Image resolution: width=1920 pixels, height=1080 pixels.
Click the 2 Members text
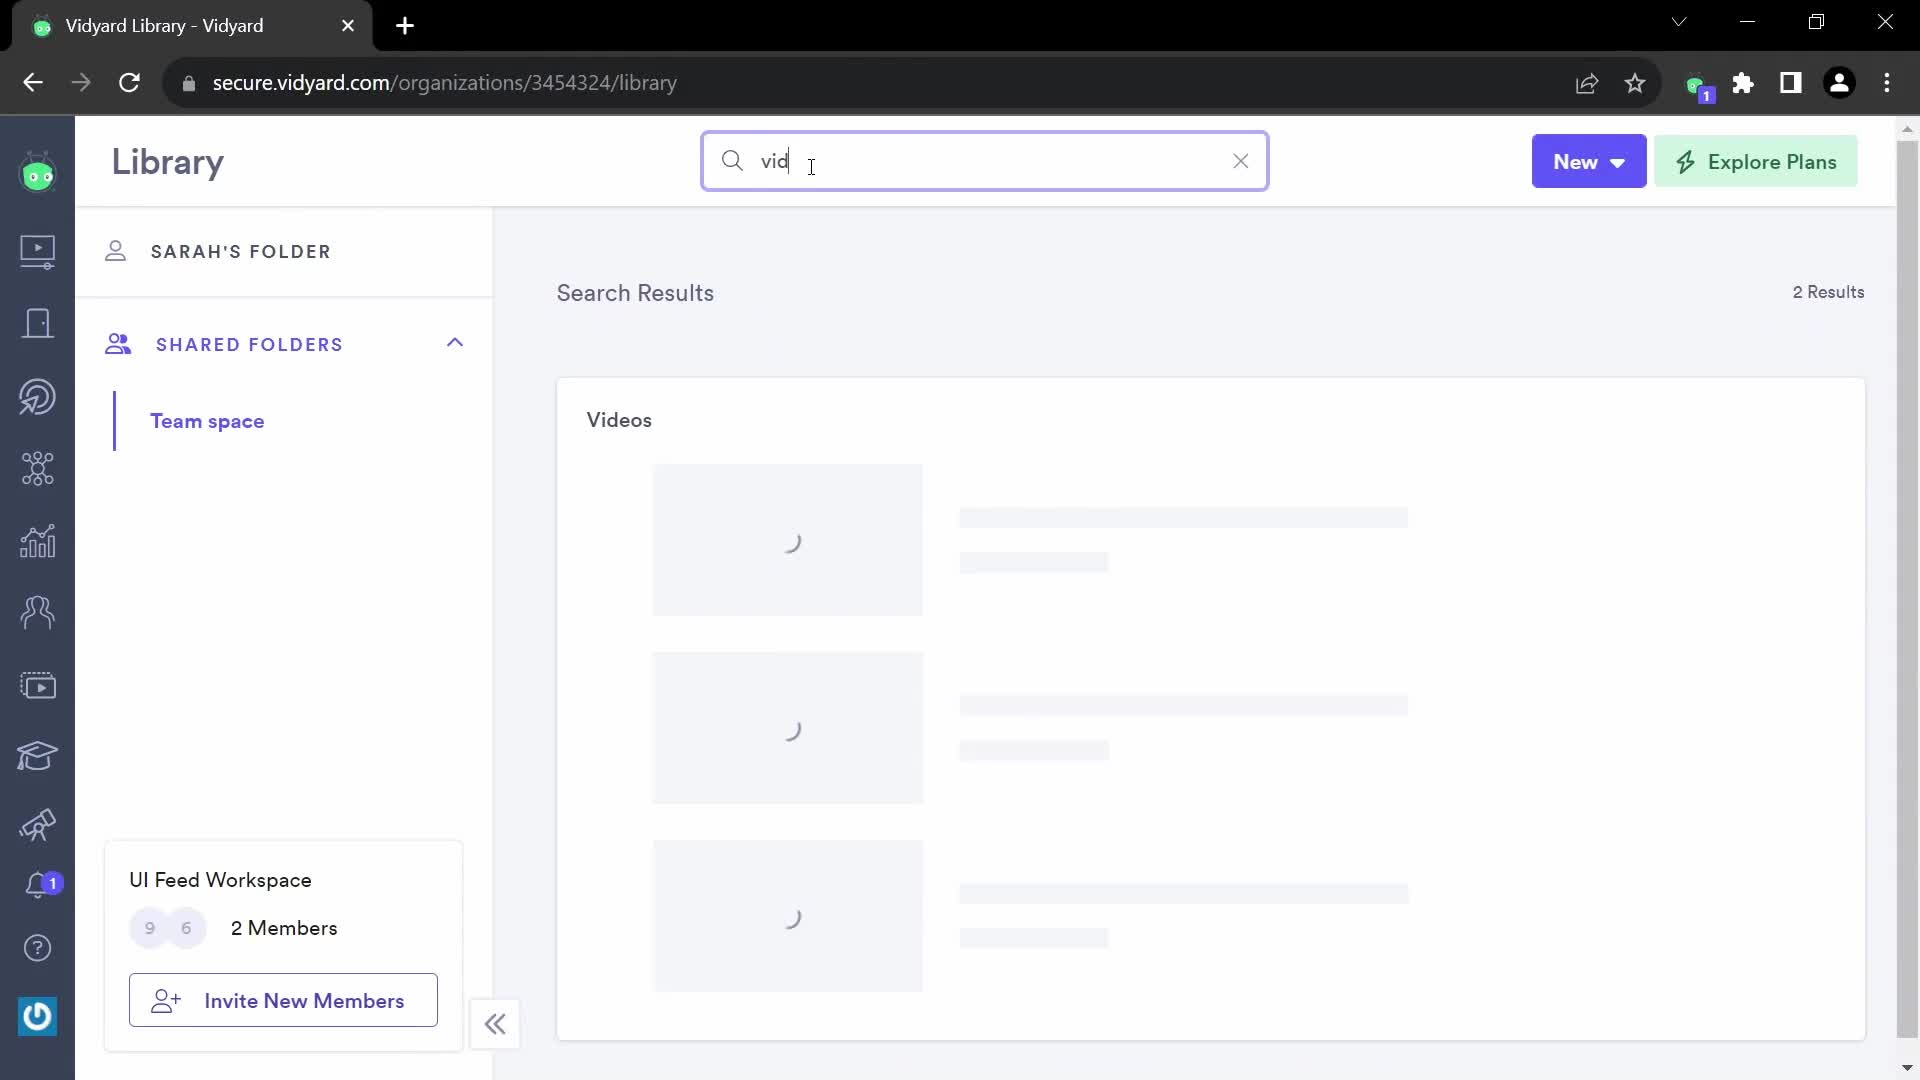tap(284, 929)
